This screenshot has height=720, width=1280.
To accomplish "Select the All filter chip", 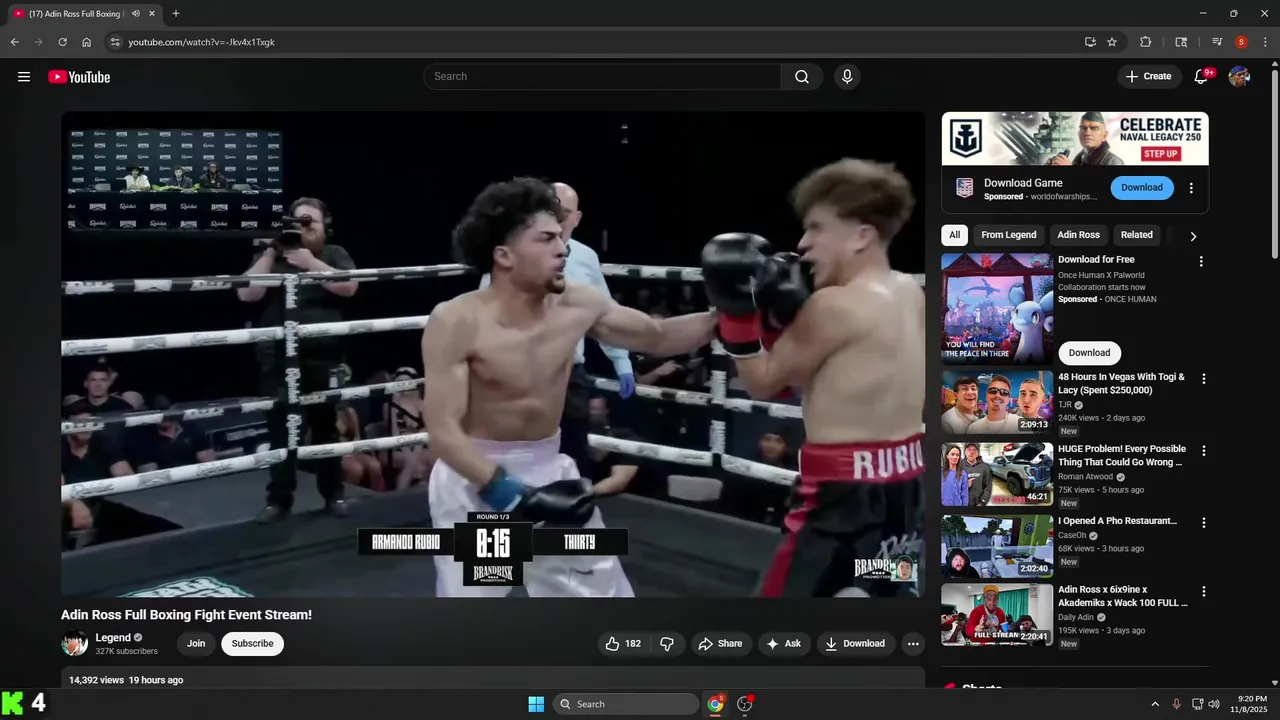I will [x=954, y=235].
